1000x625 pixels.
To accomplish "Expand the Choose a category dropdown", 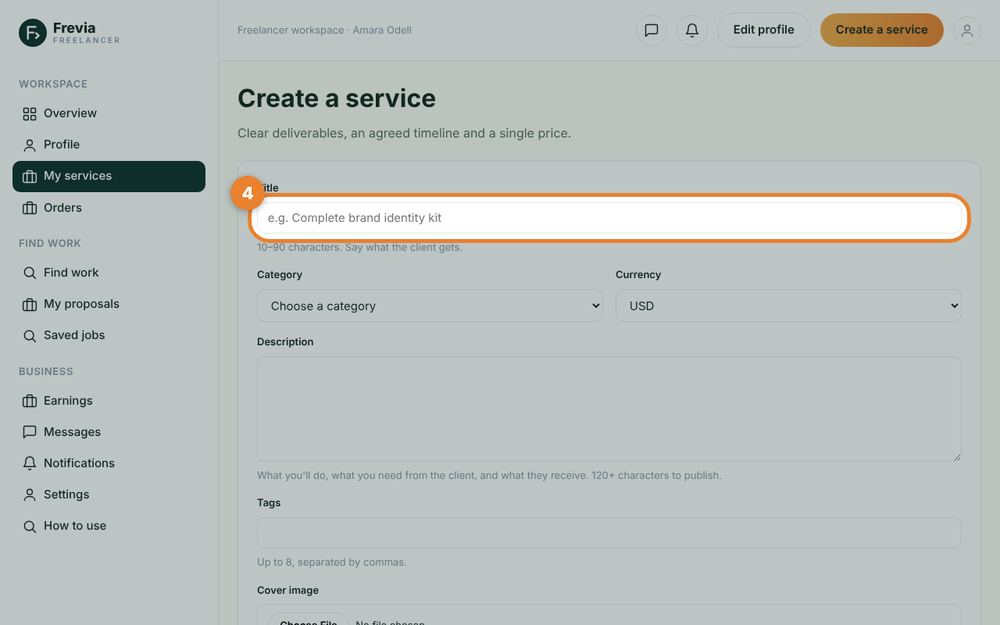I will pos(430,306).
